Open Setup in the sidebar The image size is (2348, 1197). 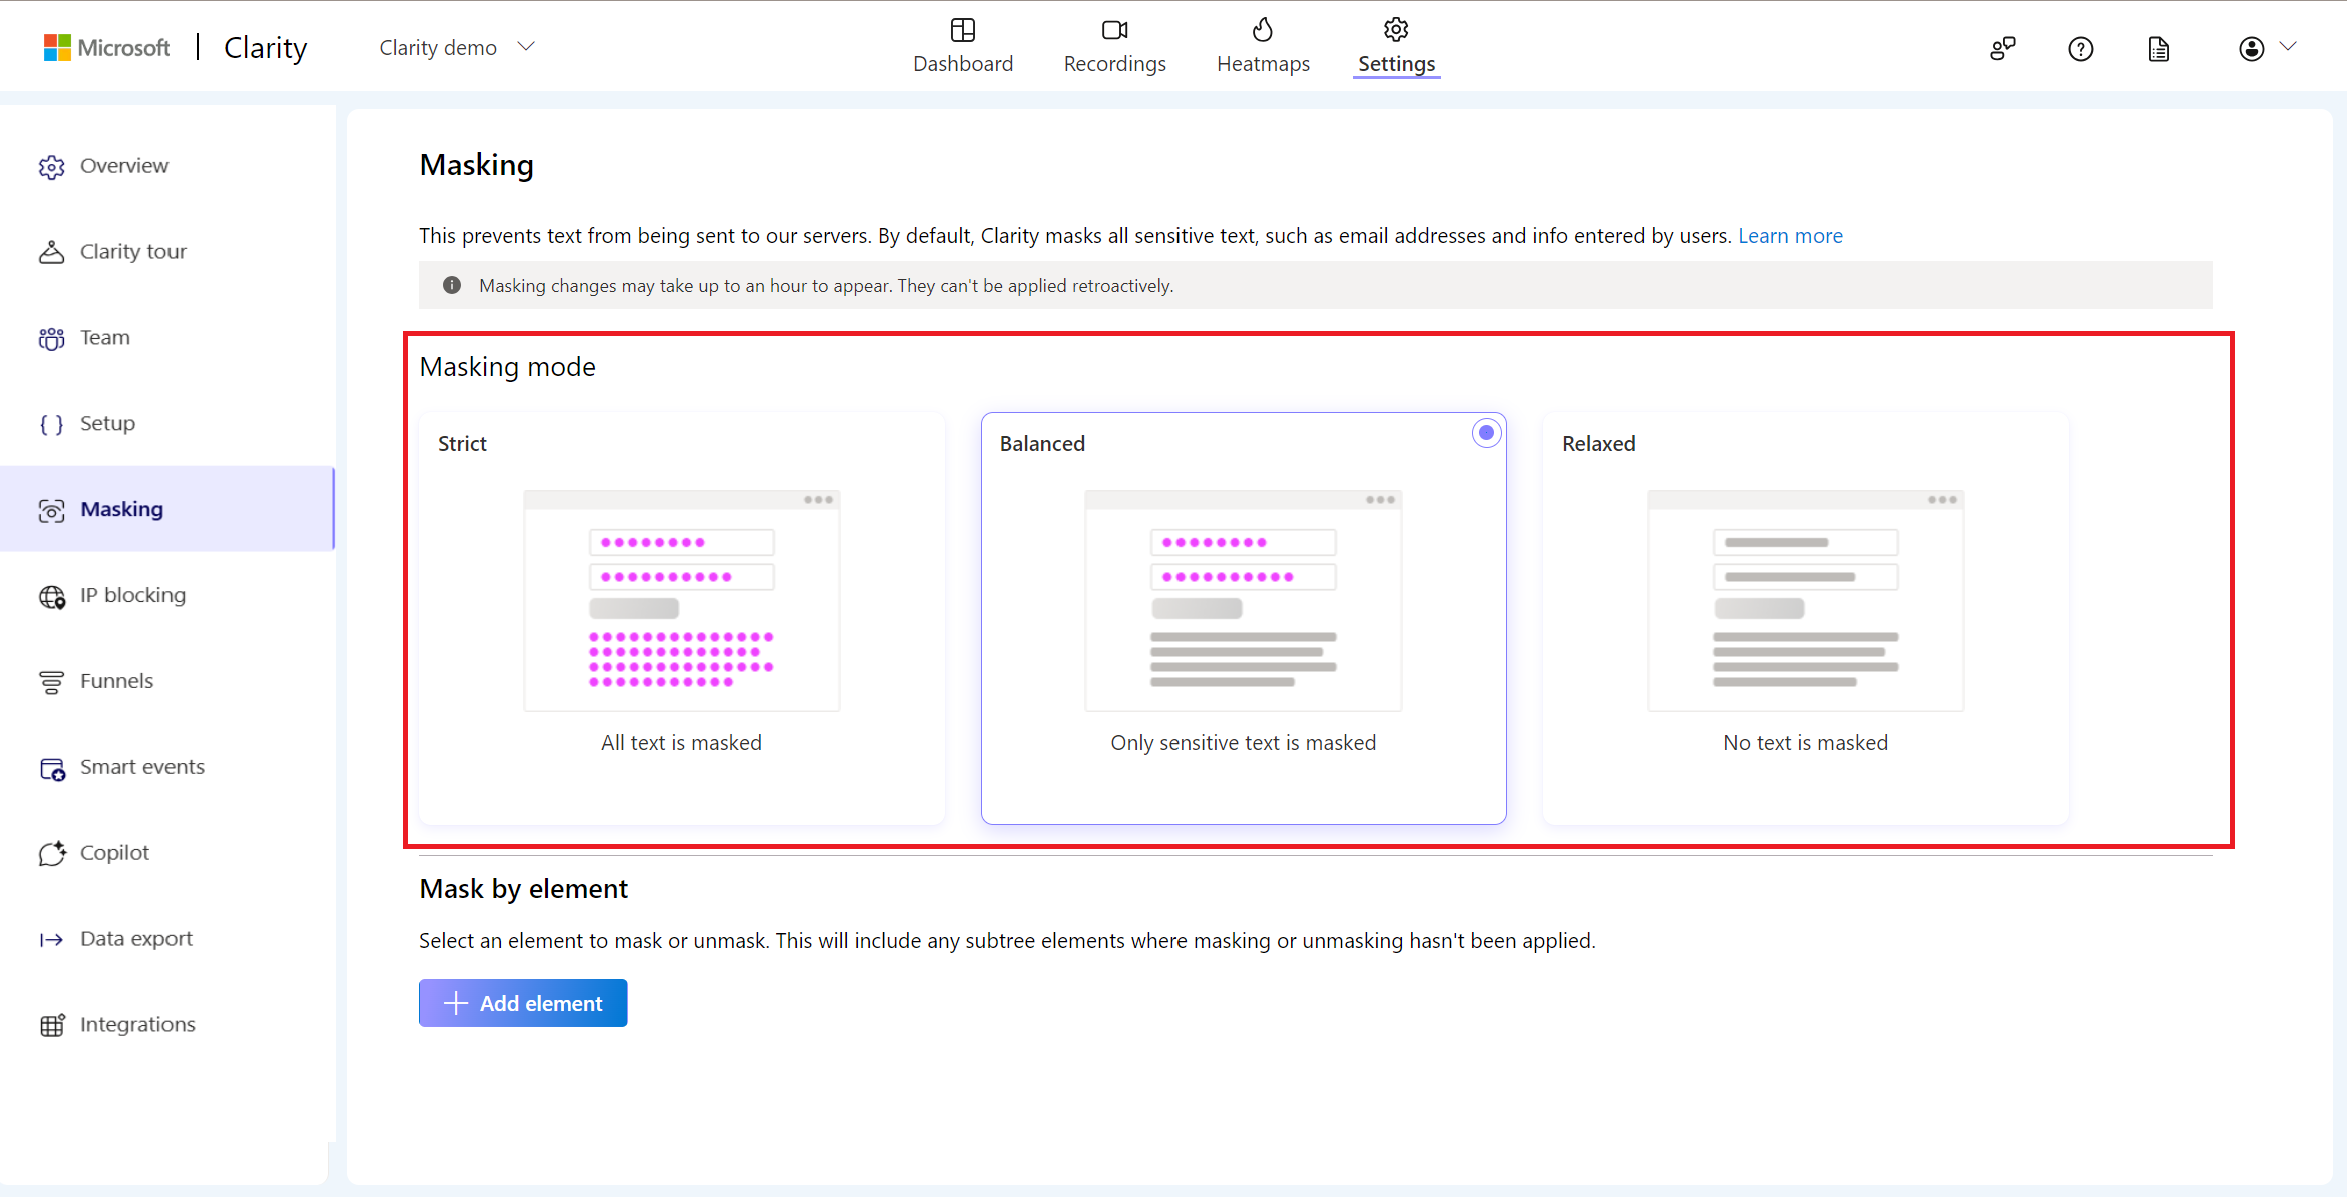167,424
